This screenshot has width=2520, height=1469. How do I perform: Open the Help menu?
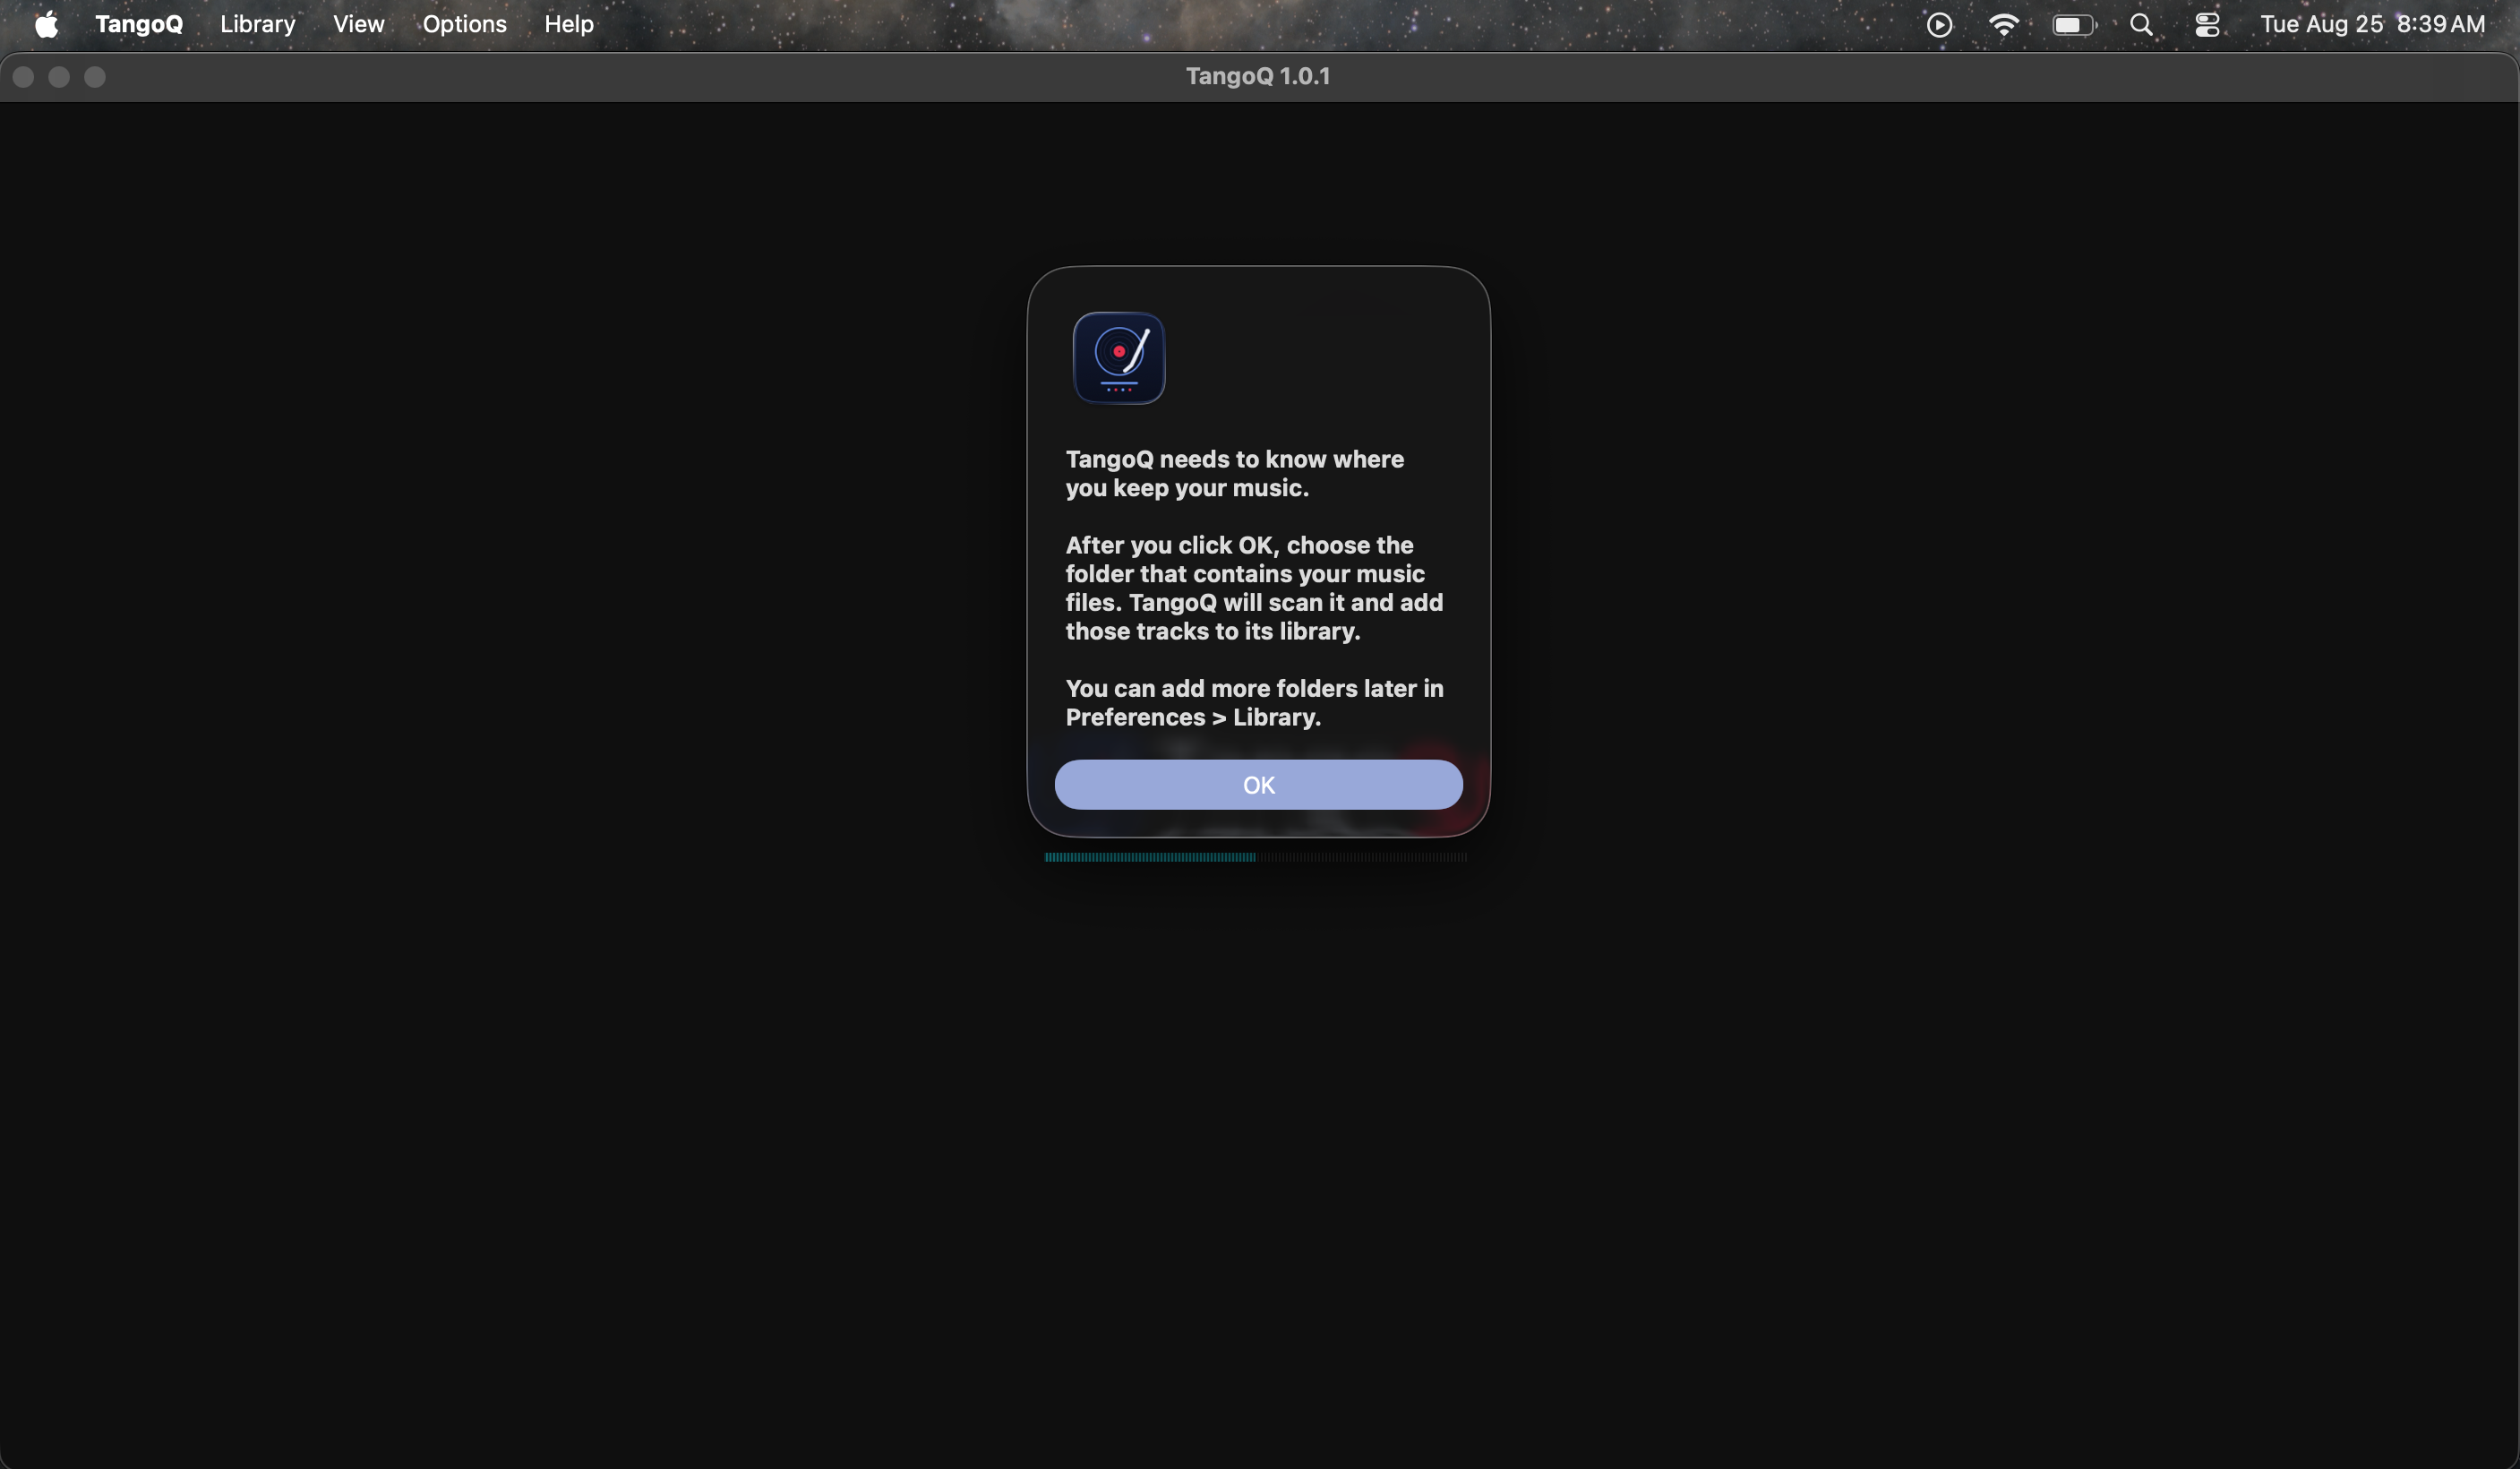(569, 24)
